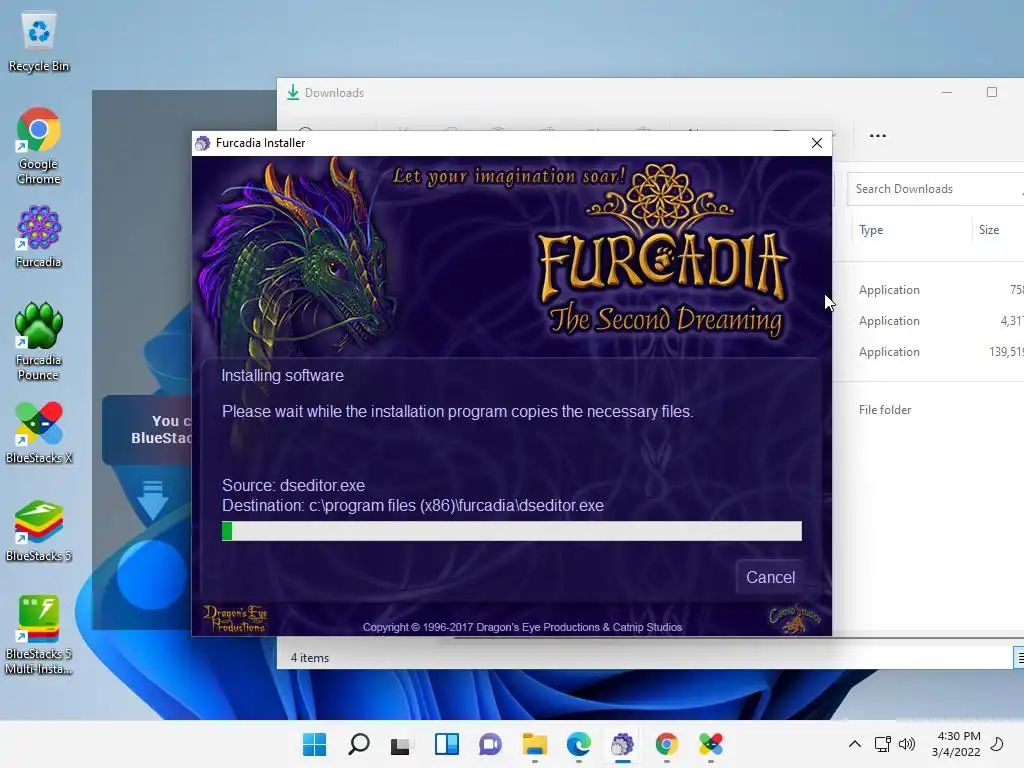Open Widgets from the taskbar
Viewport: 1024px width, 768px height.
click(x=447, y=744)
